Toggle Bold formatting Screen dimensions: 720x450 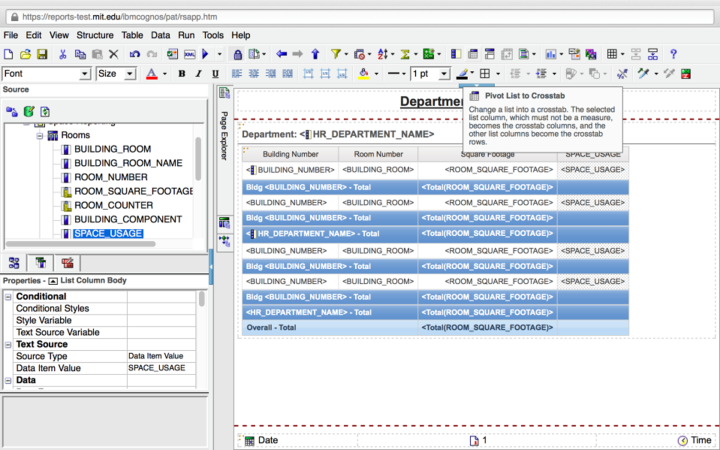[x=182, y=74]
